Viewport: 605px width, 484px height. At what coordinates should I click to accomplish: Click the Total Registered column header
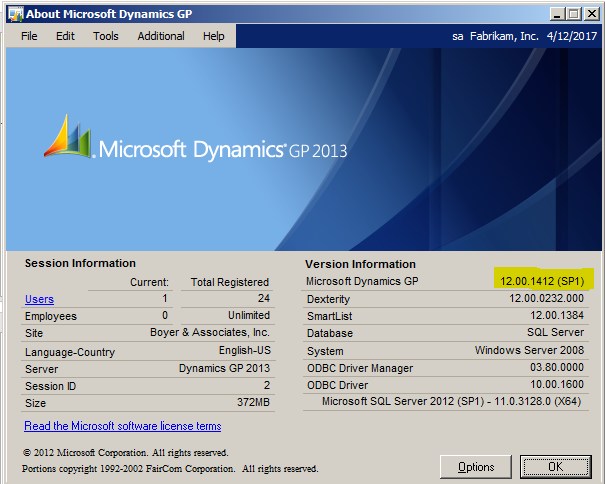pyautogui.click(x=230, y=282)
